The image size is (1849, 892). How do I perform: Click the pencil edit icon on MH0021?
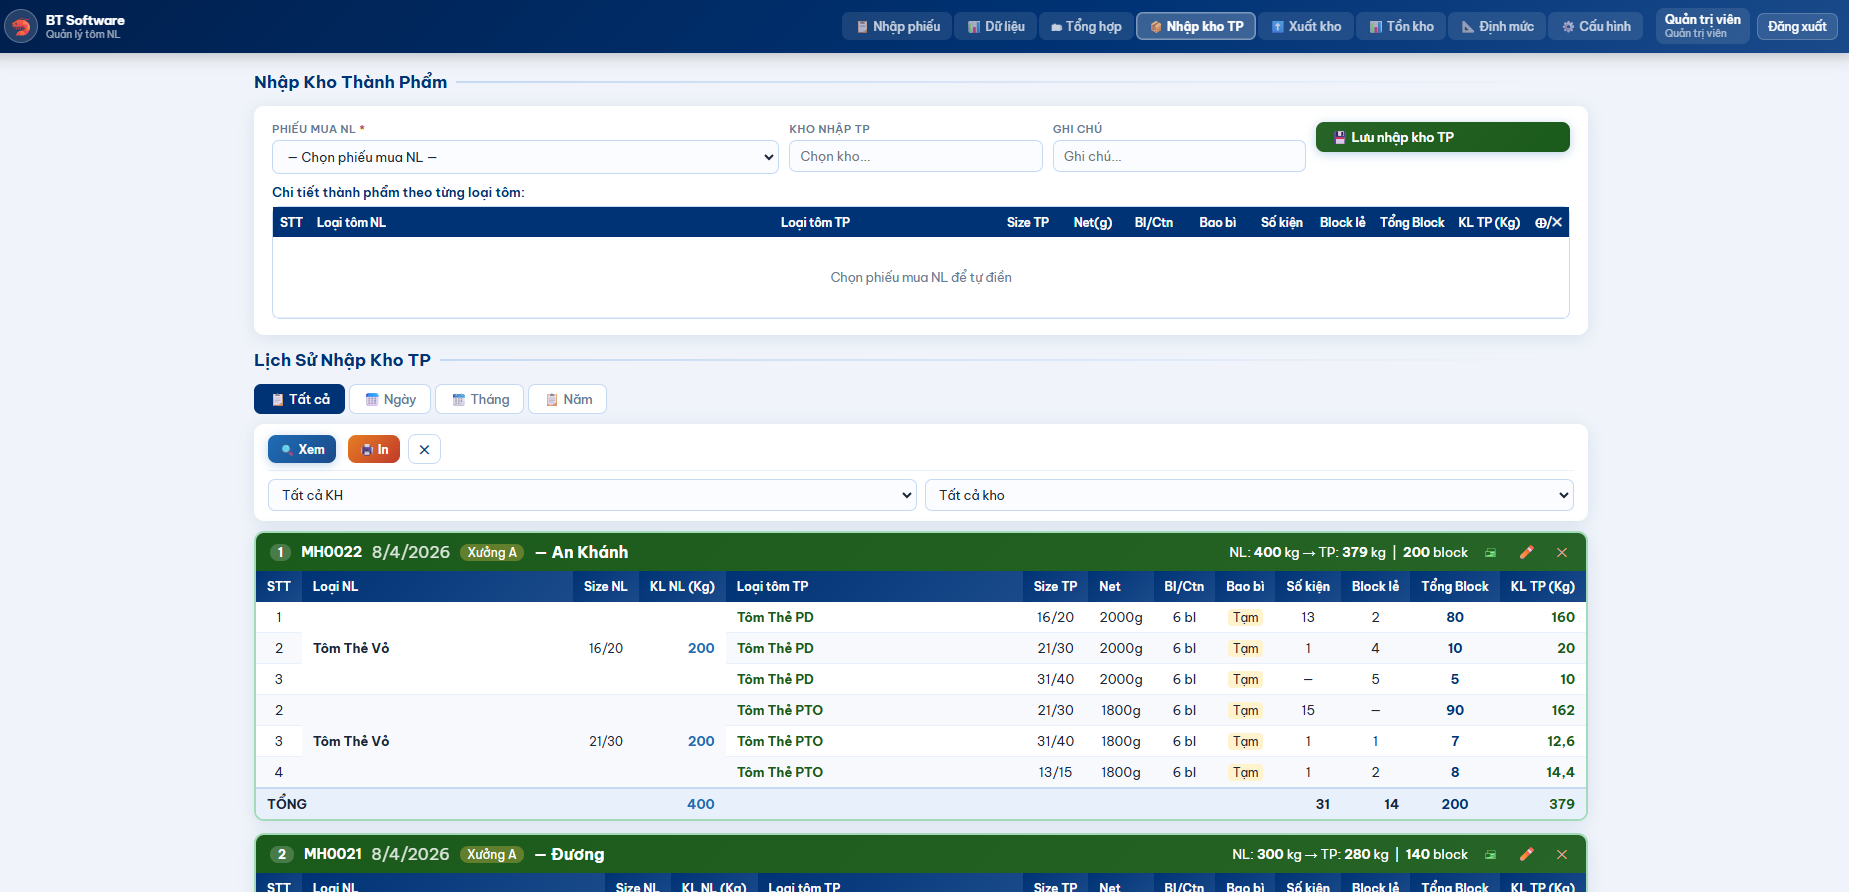(1526, 855)
